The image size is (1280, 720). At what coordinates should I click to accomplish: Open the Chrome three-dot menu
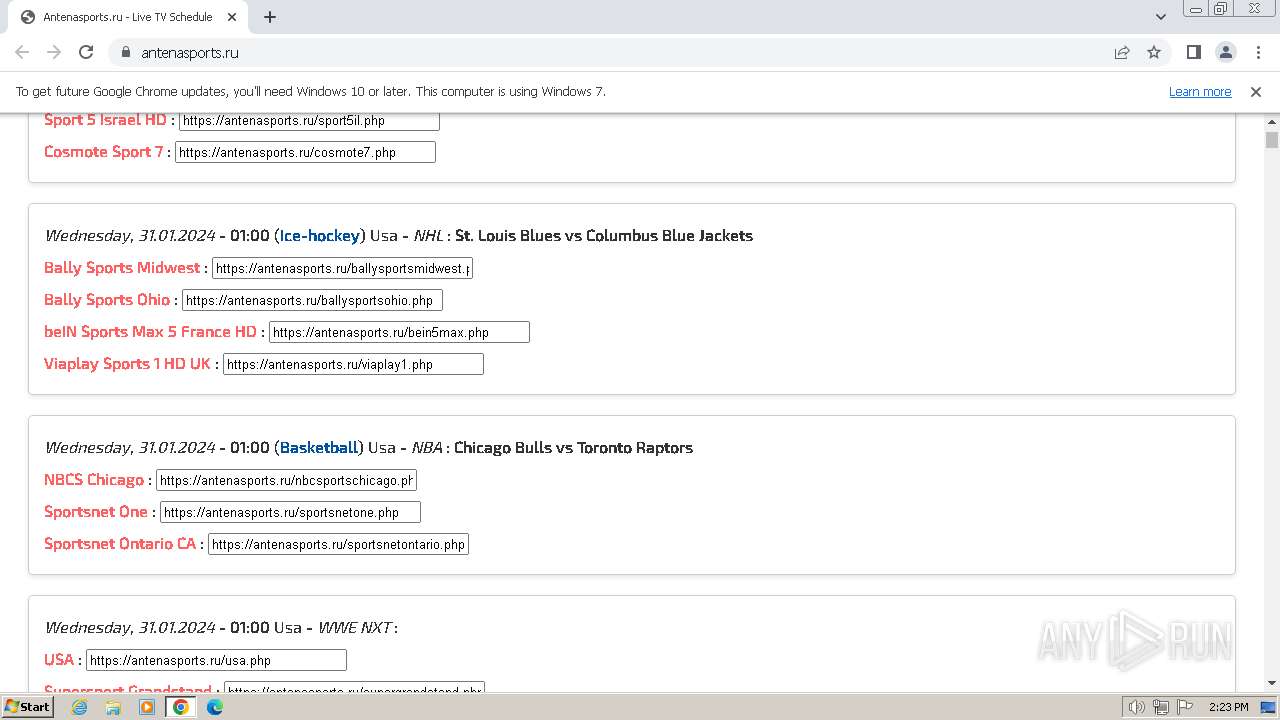(x=1257, y=52)
